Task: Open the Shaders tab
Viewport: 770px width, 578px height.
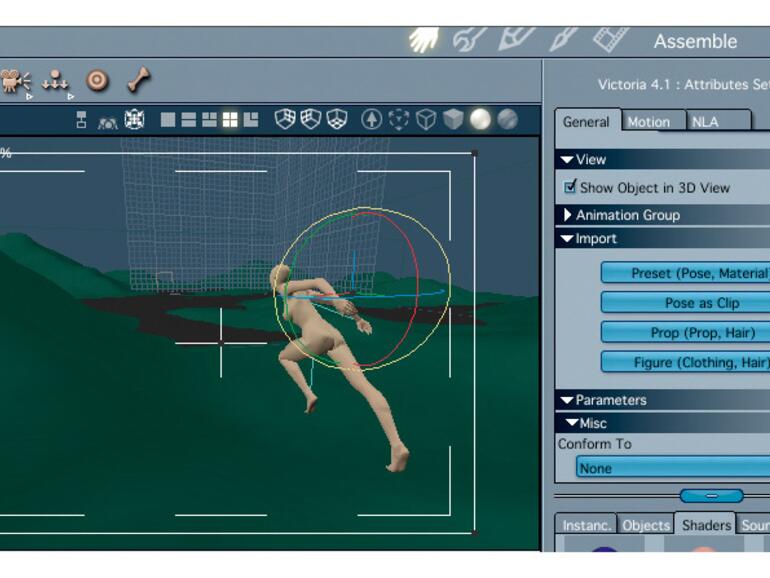Action: pyautogui.click(x=706, y=524)
